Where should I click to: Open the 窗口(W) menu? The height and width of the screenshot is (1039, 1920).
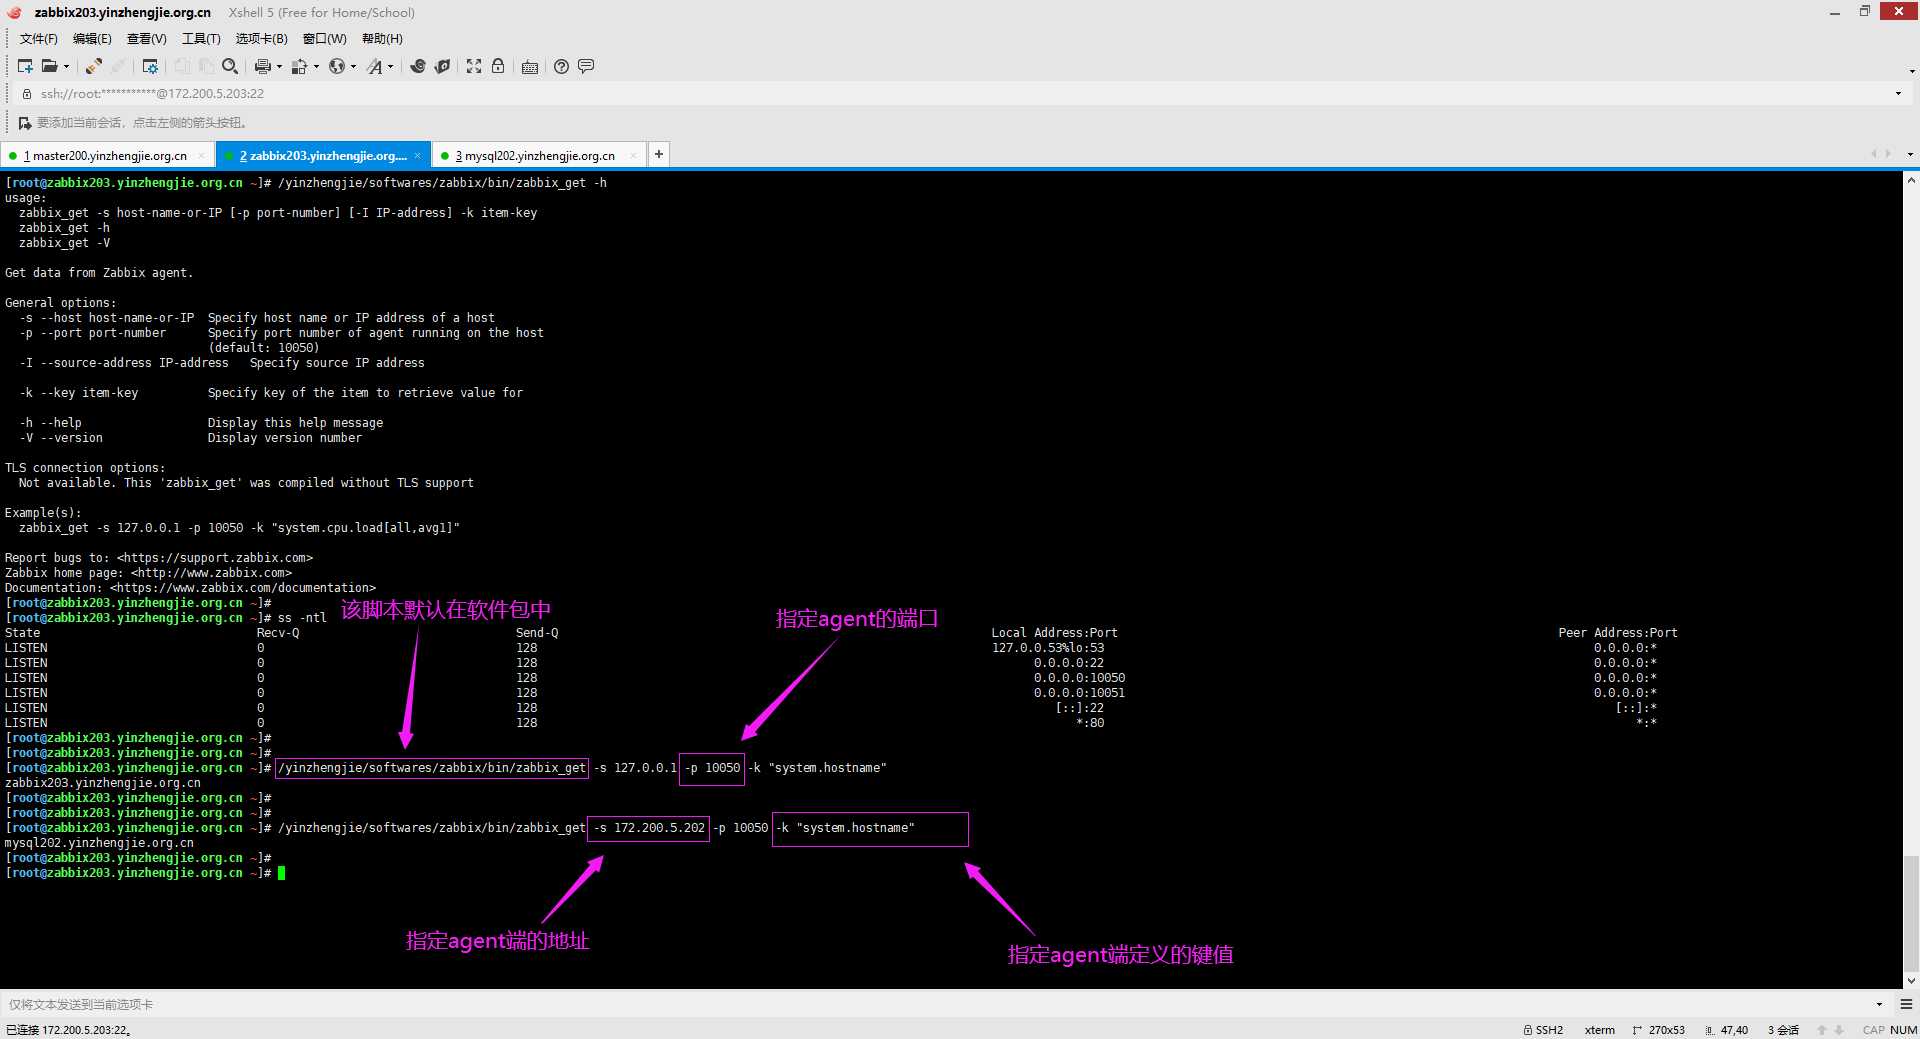(324, 39)
